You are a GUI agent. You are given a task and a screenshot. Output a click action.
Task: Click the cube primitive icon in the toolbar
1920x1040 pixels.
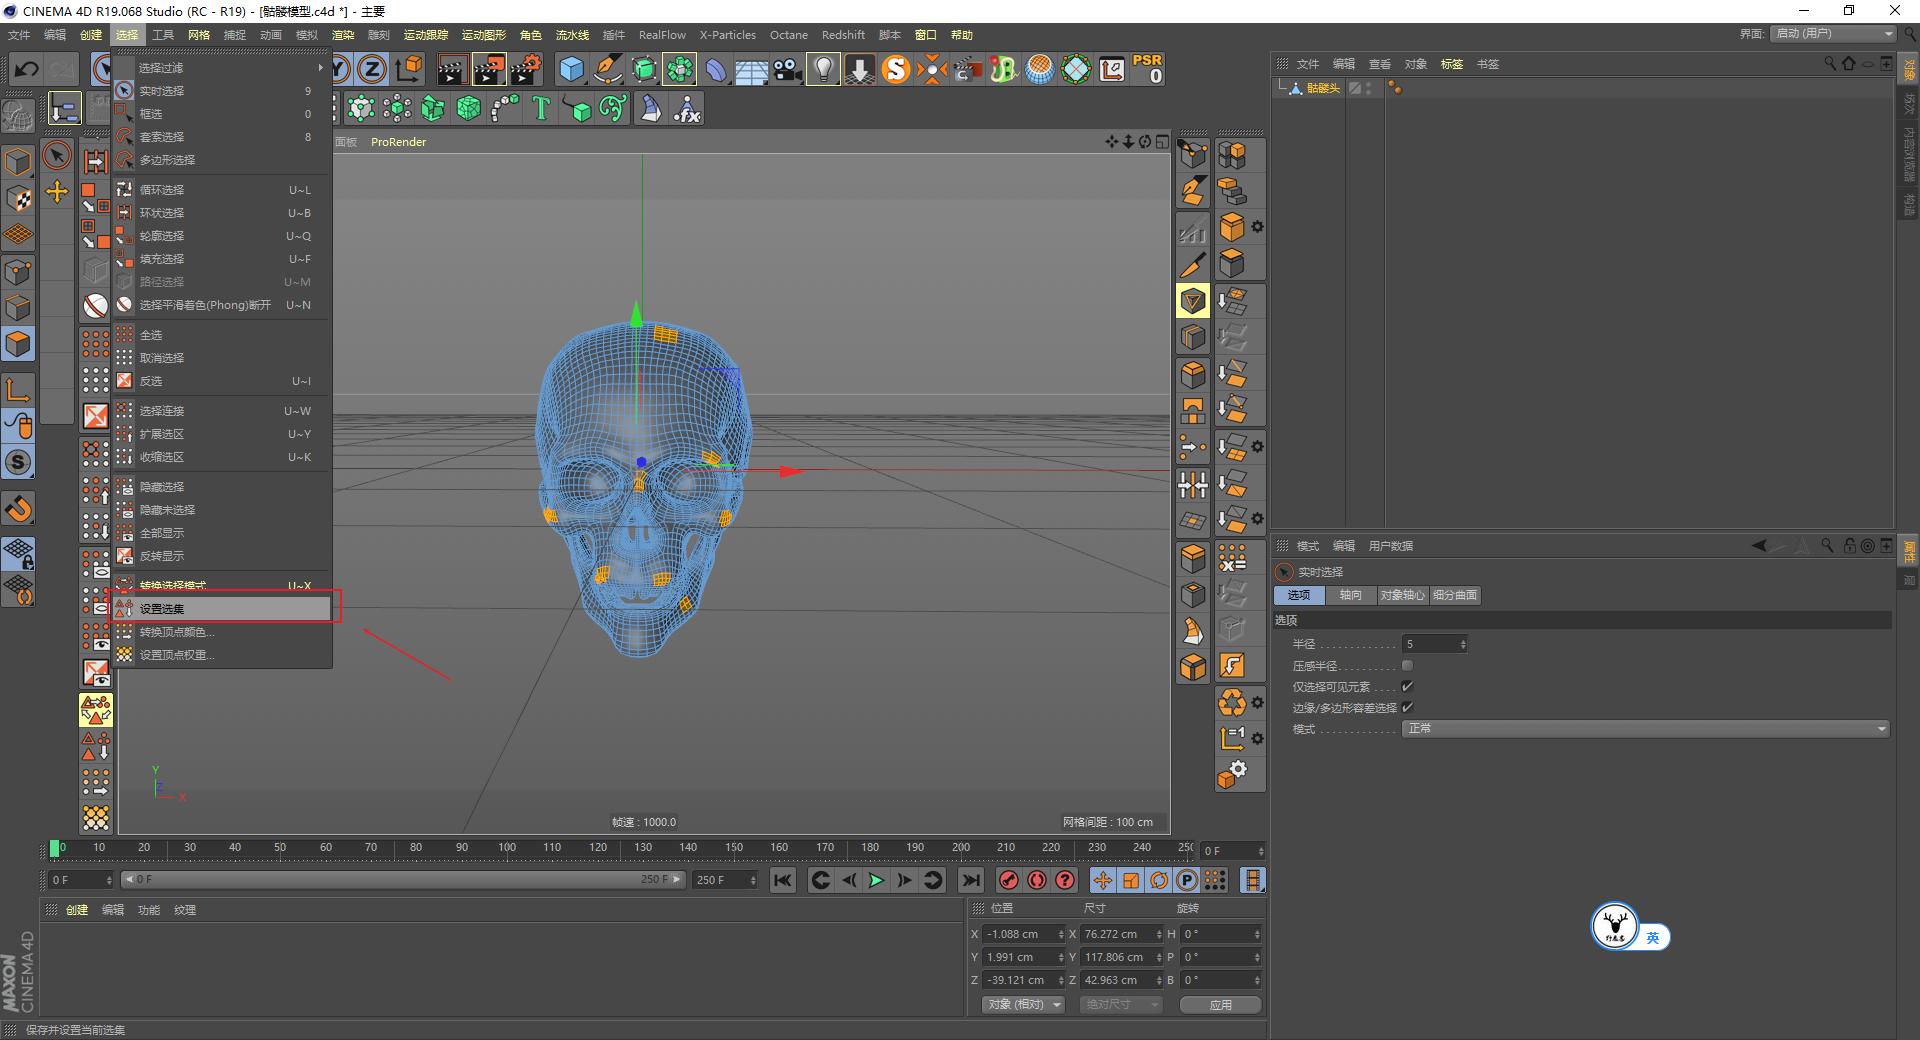(x=570, y=68)
